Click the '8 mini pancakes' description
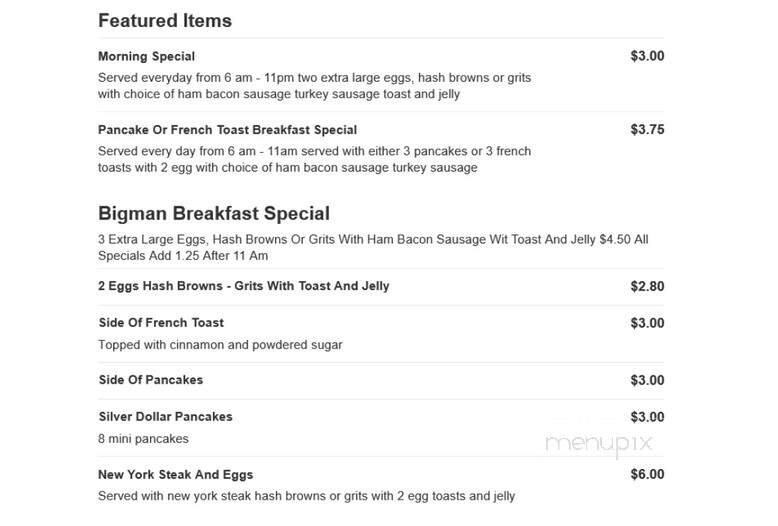 143,439
